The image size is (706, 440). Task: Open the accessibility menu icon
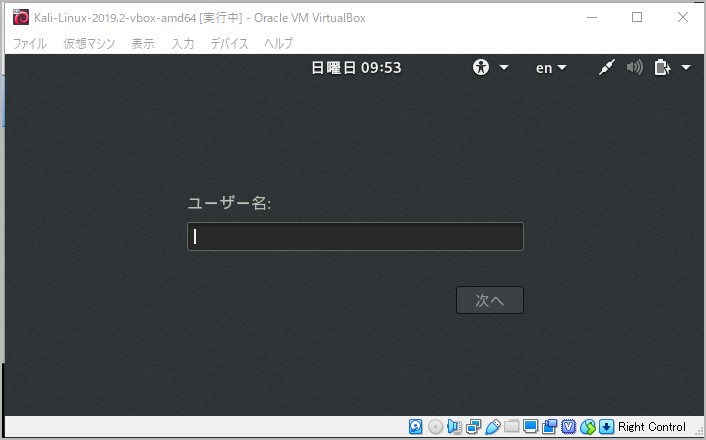tap(480, 68)
